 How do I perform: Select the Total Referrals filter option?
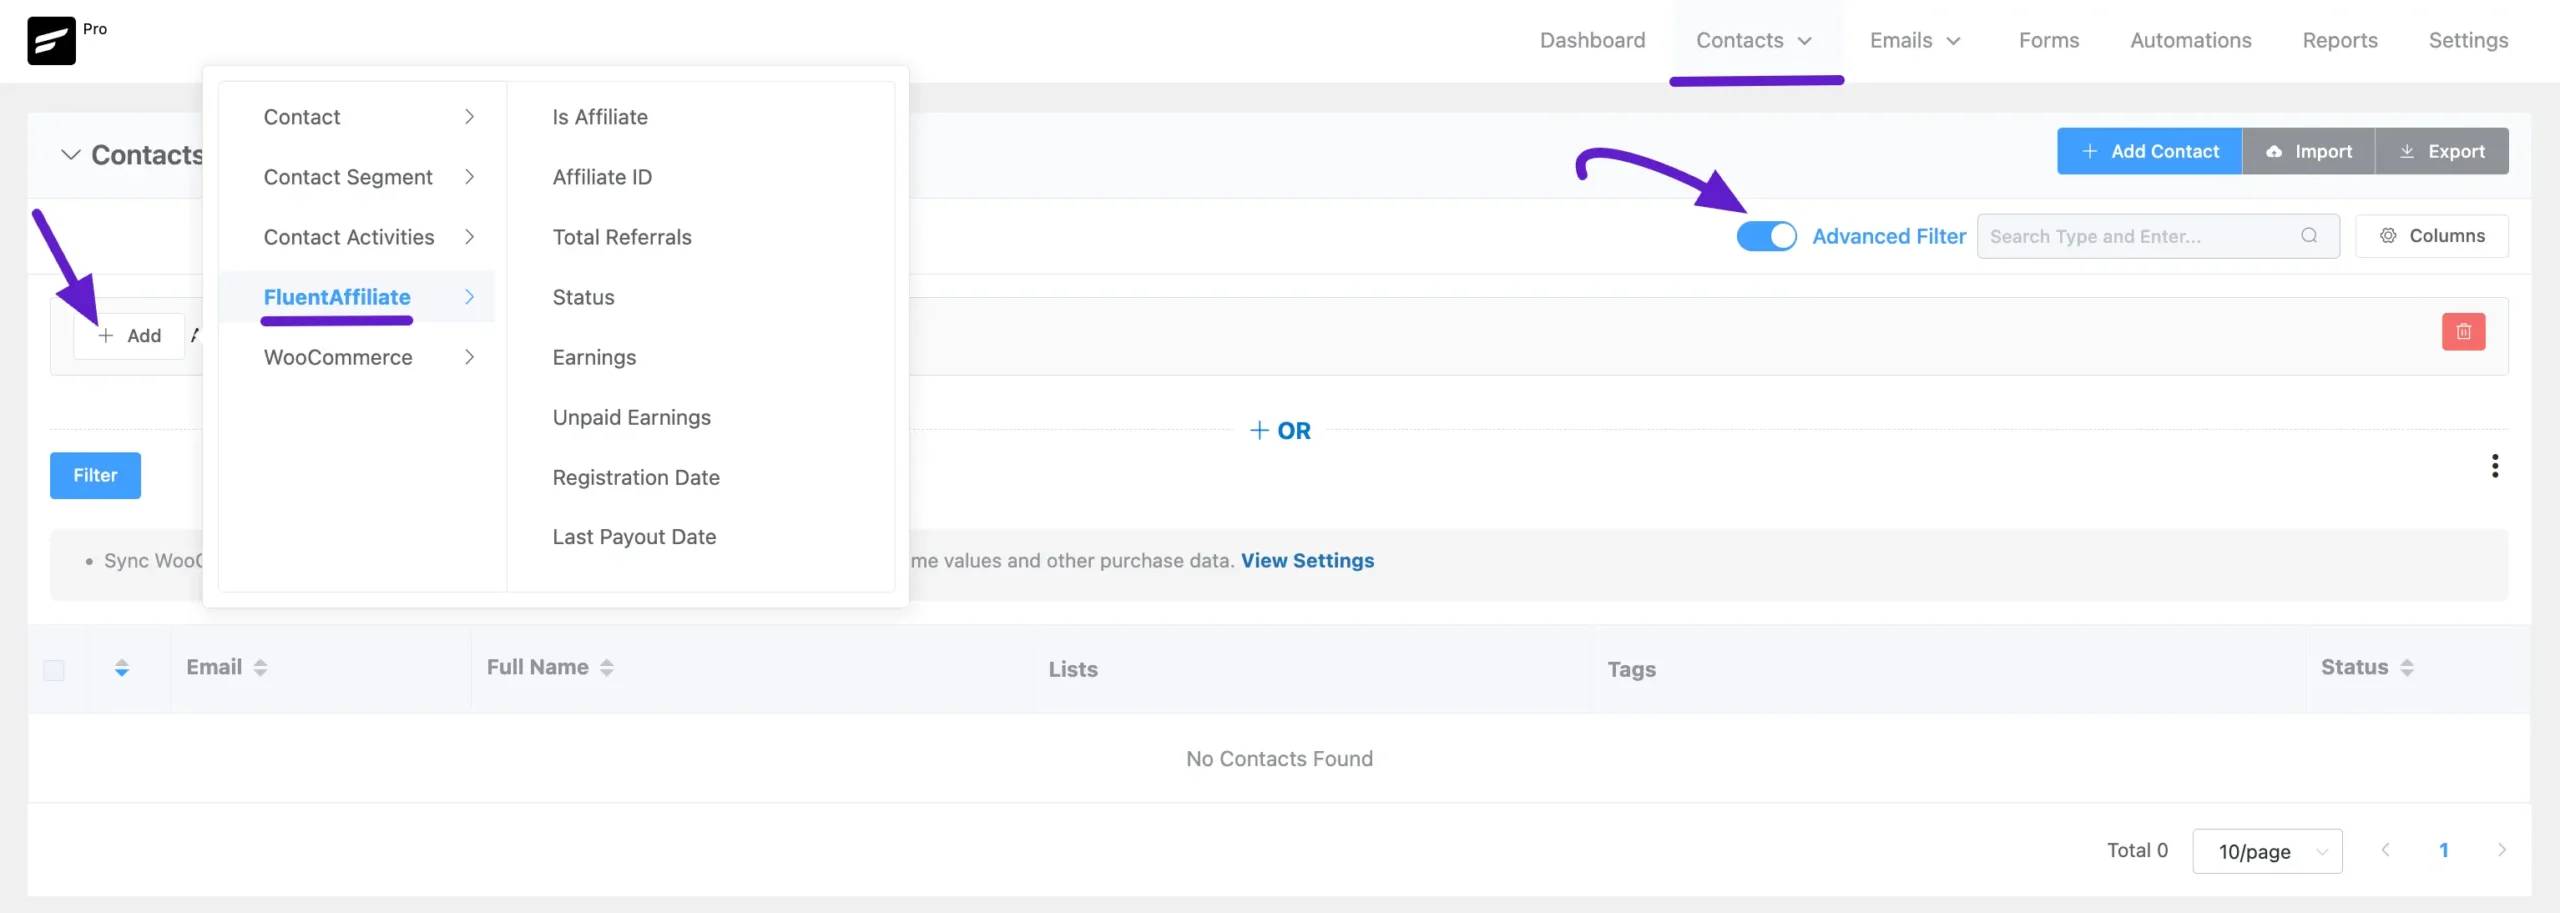622,237
